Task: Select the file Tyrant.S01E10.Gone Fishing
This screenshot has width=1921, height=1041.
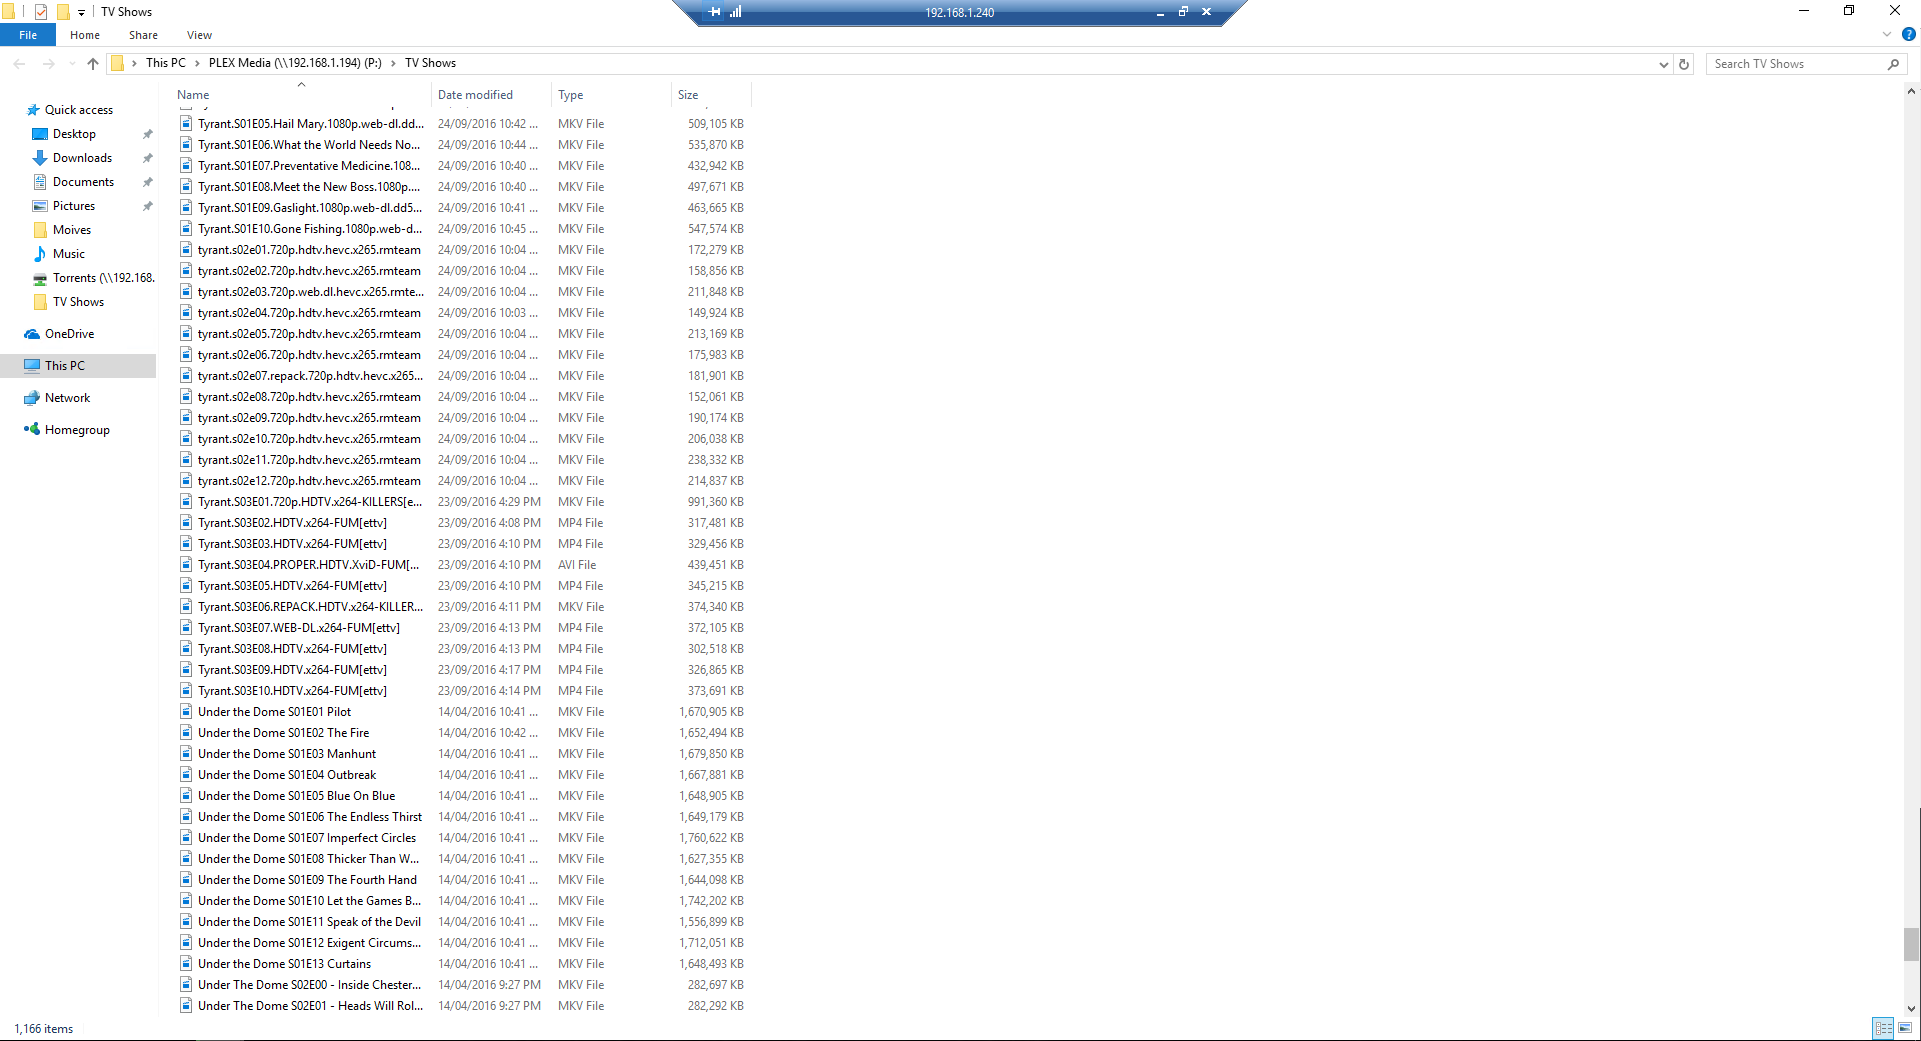Action: point(310,229)
